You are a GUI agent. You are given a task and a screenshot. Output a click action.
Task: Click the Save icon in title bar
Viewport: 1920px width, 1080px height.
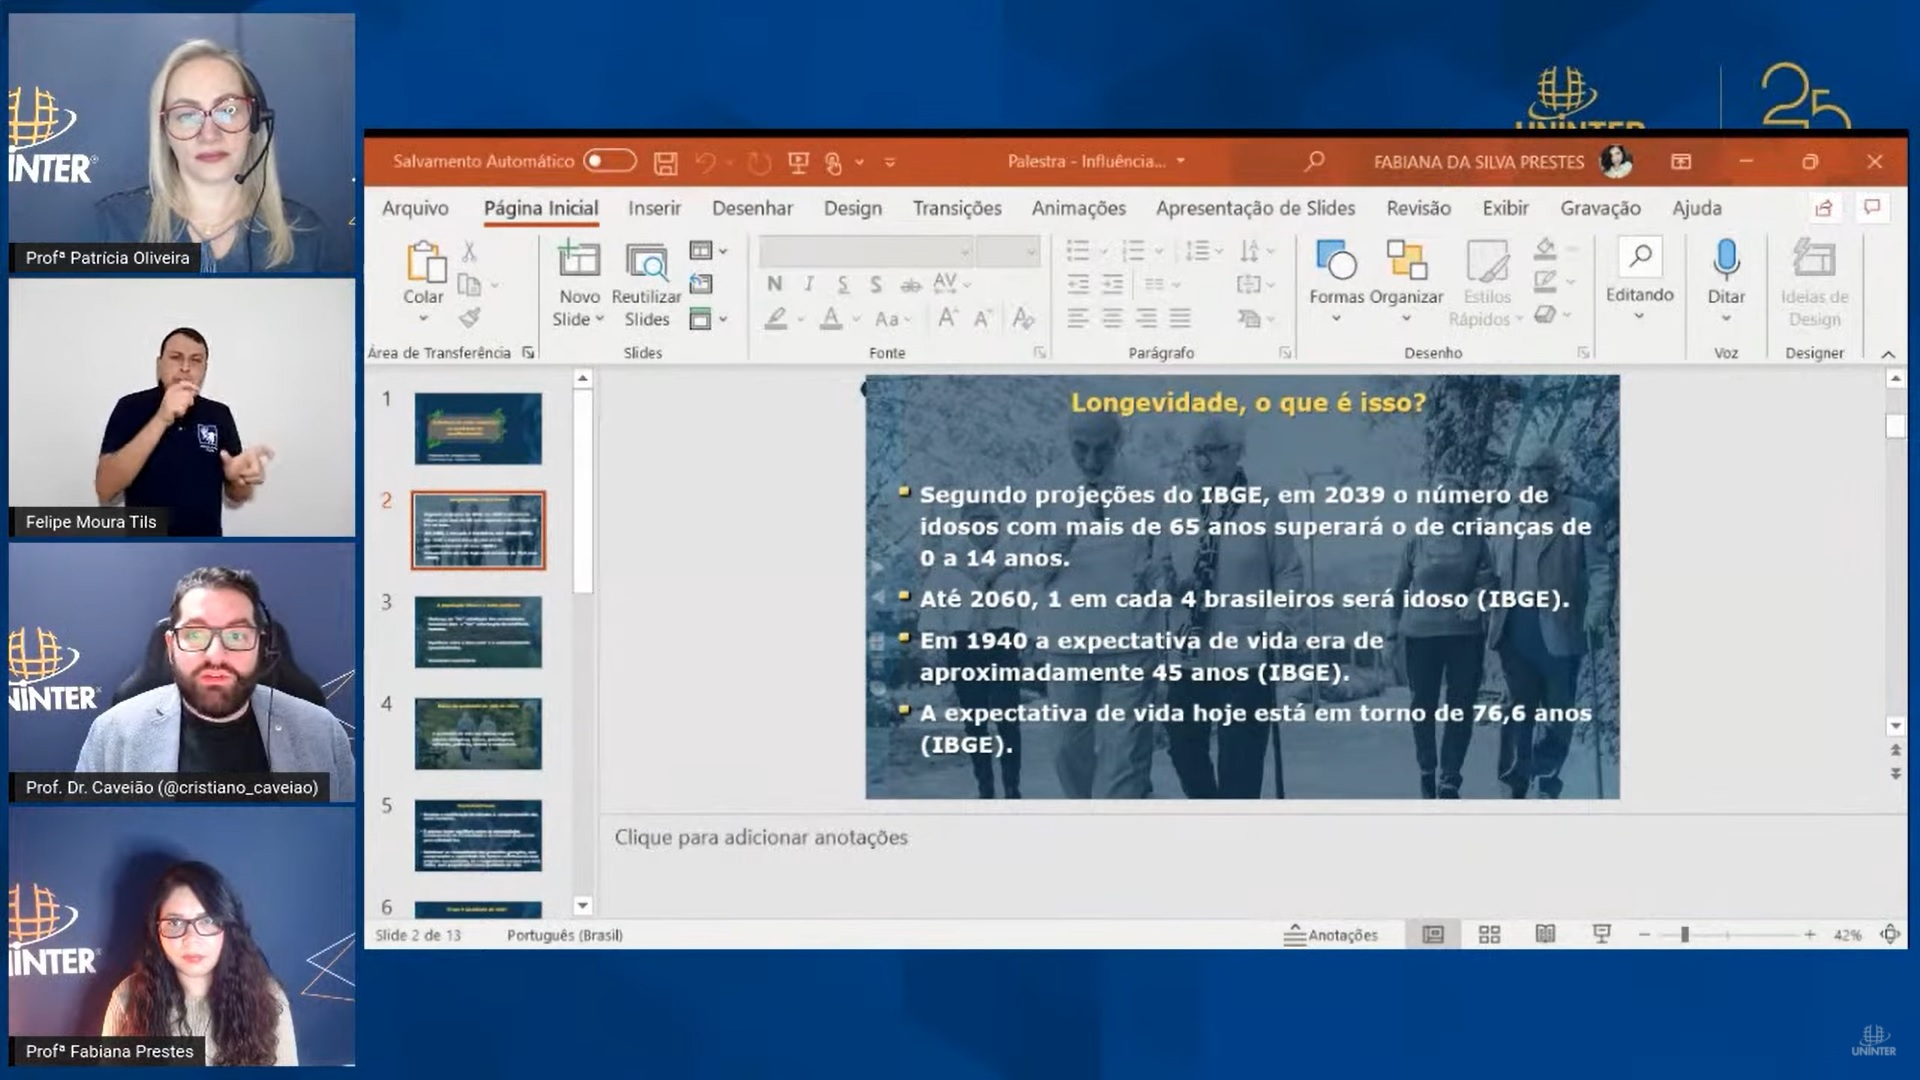point(665,162)
